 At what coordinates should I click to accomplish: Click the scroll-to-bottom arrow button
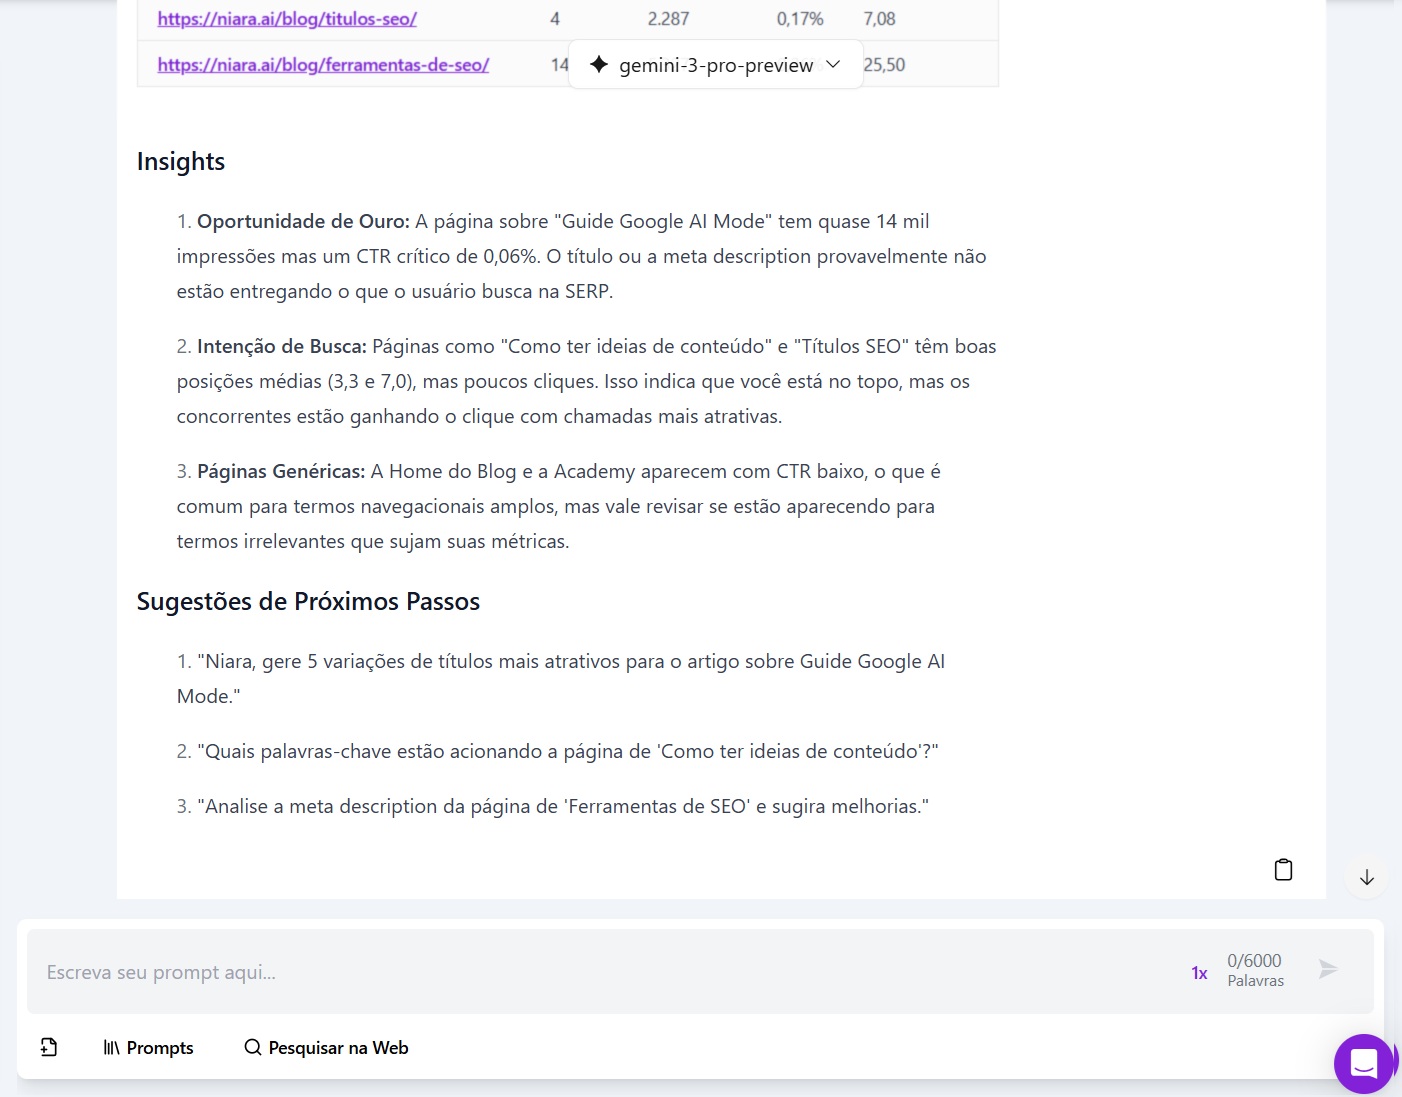pyautogui.click(x=1366, y=878)
